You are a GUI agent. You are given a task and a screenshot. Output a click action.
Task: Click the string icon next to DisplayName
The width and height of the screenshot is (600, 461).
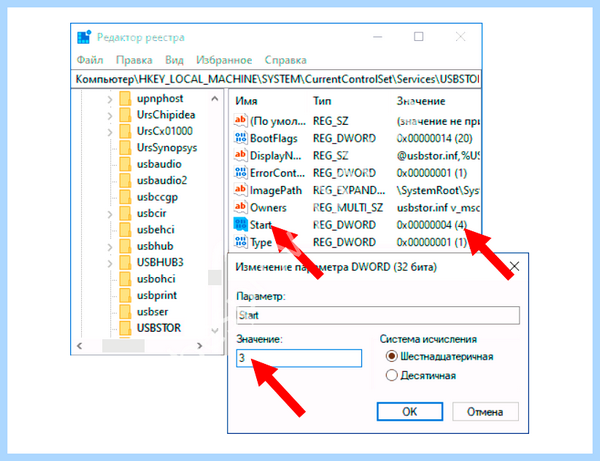pos(240,155)
